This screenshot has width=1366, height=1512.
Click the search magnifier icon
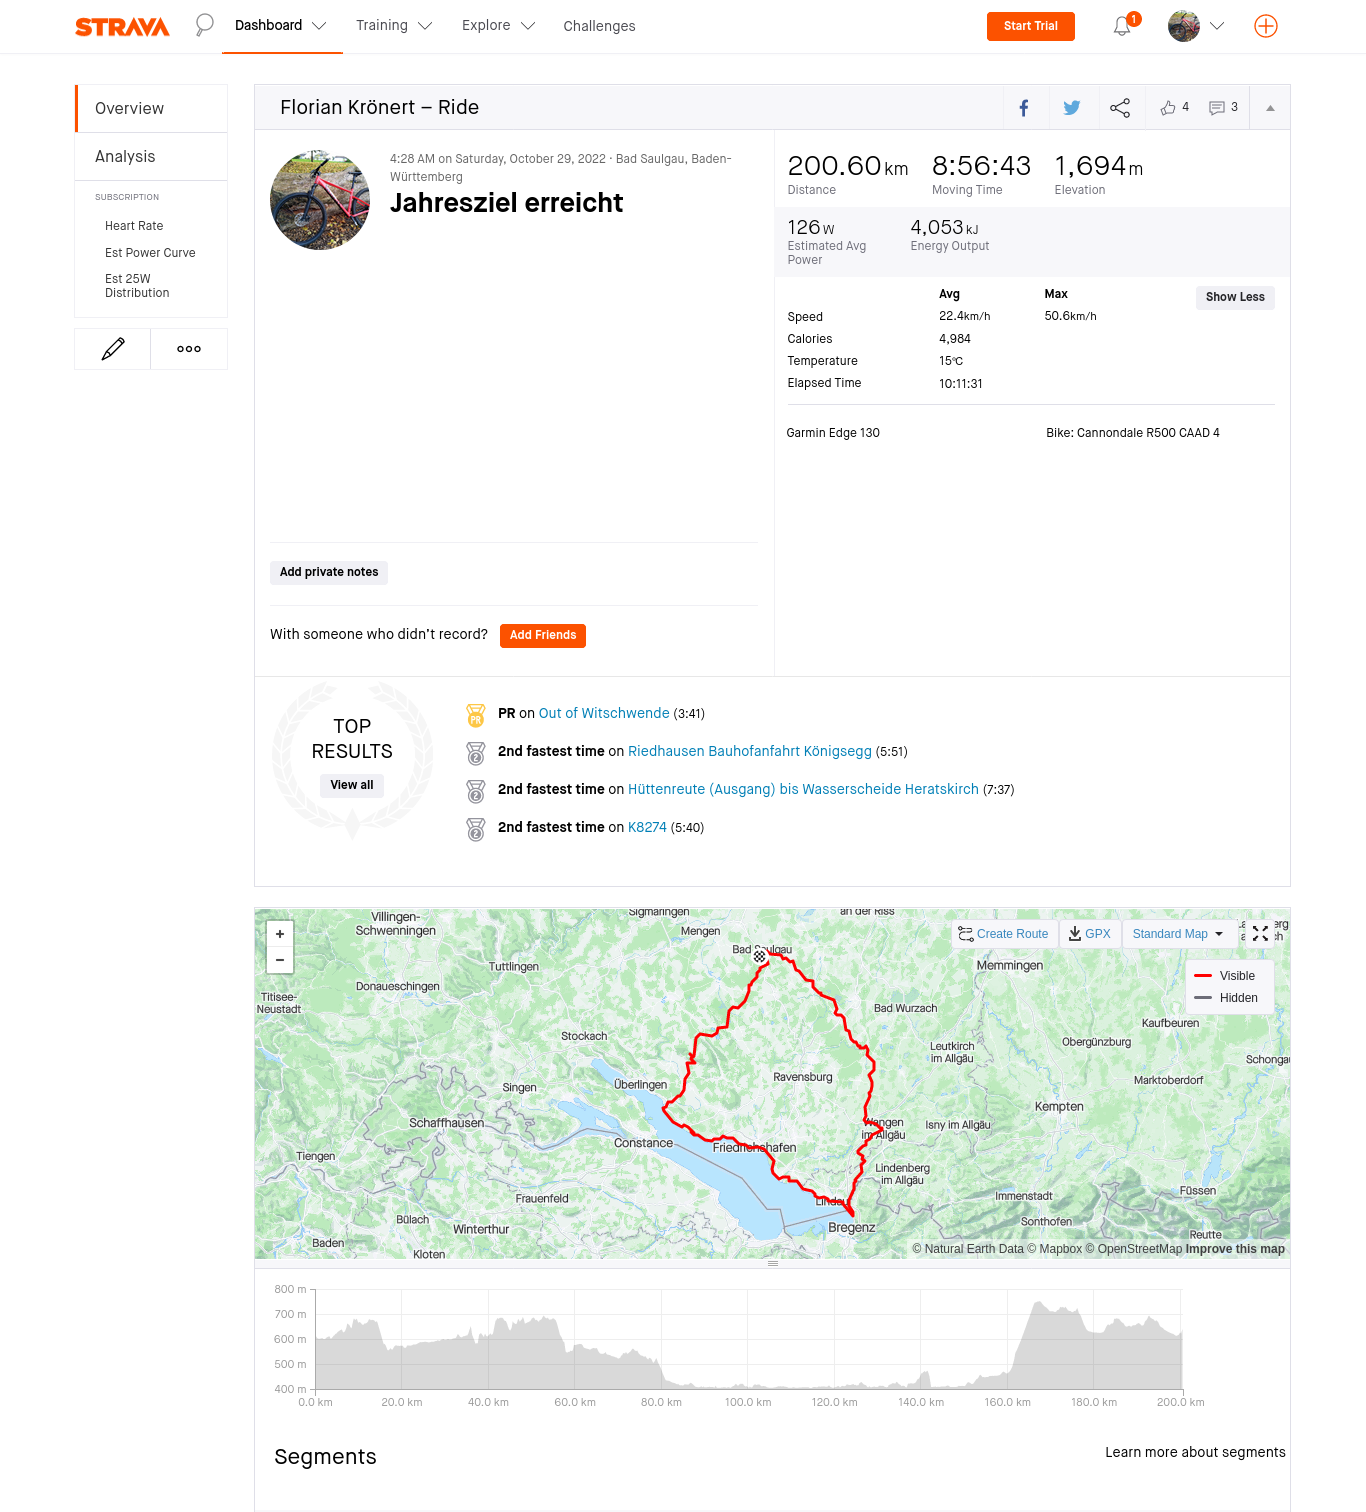click(204, 25)
